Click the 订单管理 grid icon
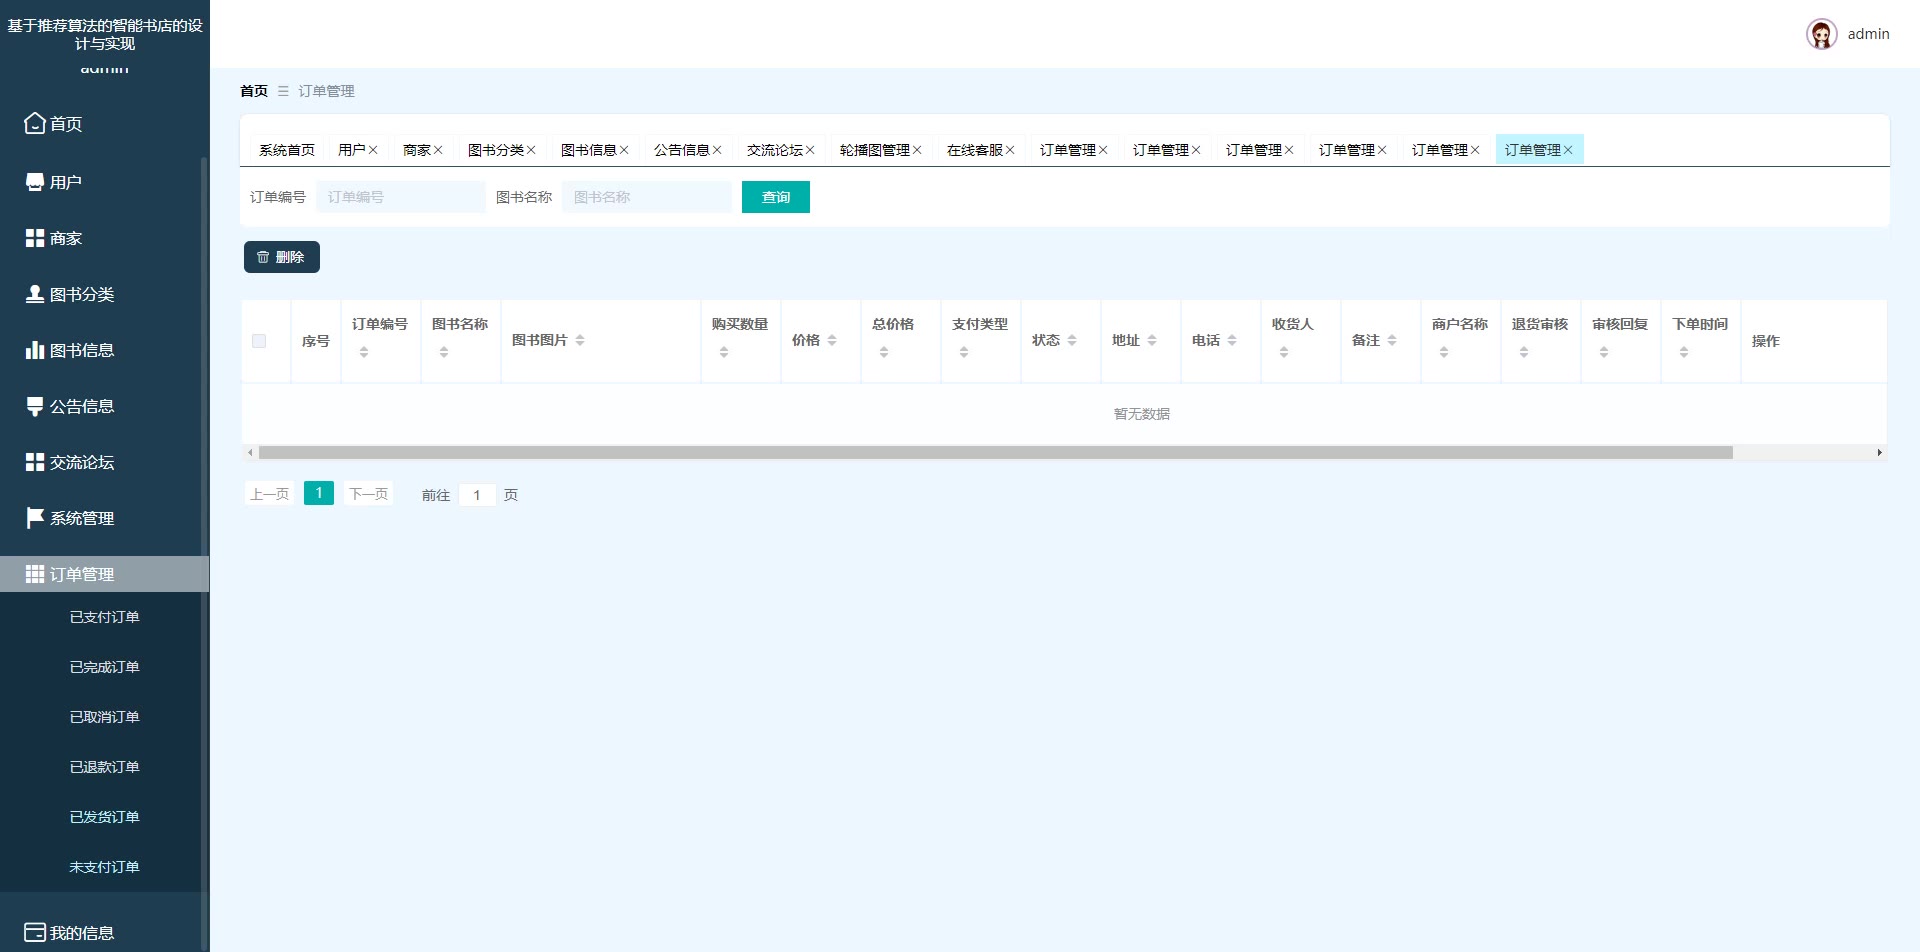Image resolution: width=1920 pixels, height=952 pixels. [x=35, y=574]
